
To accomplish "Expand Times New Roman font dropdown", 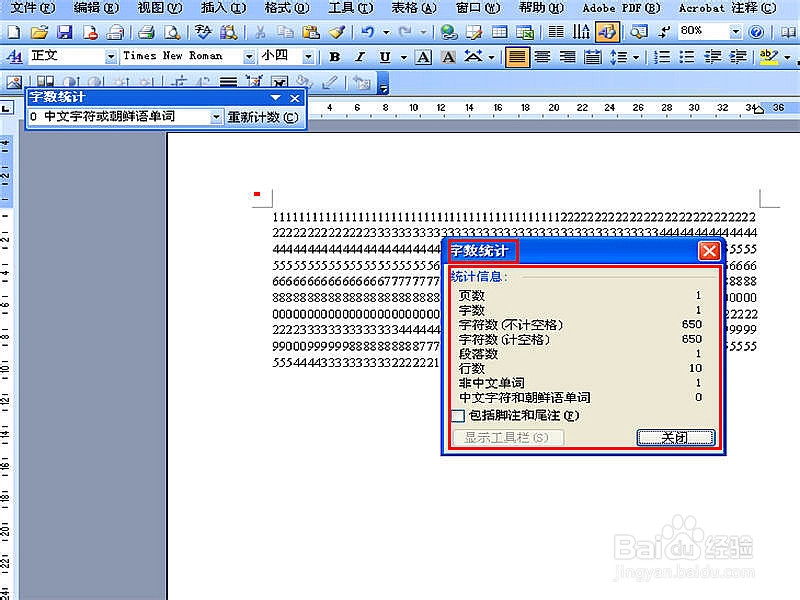I will (248, 57).
